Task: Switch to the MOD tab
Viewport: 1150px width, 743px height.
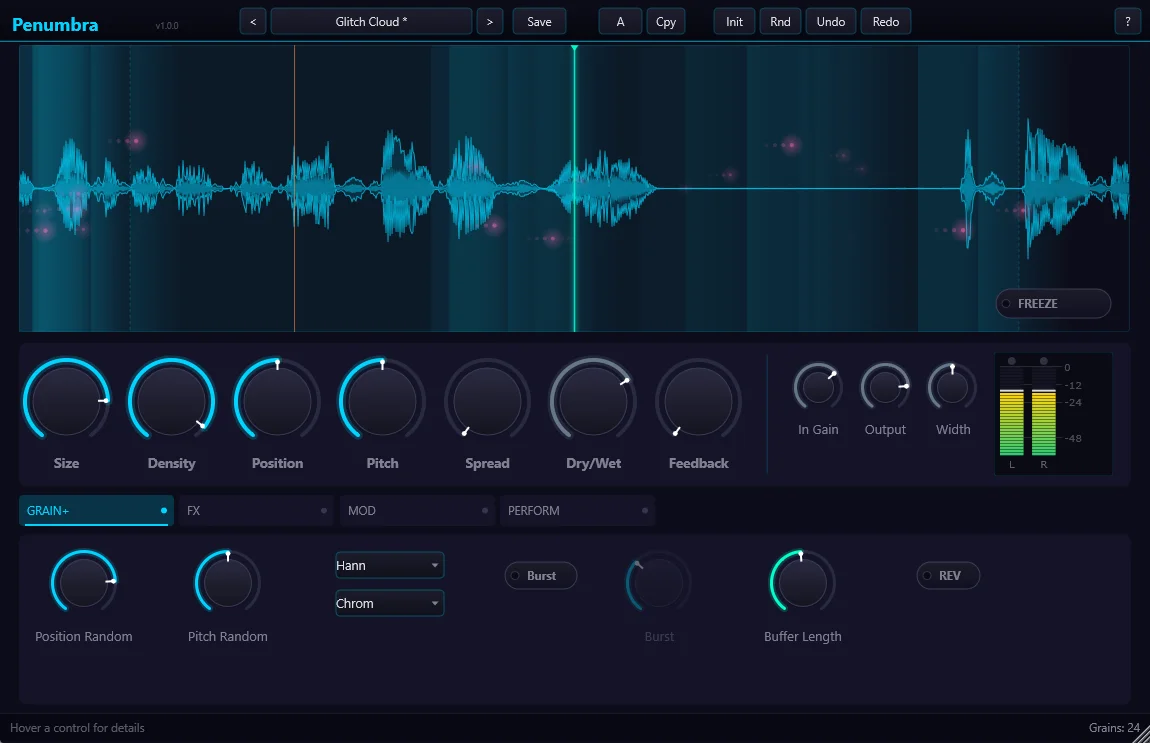Action: tap(417, 510)
